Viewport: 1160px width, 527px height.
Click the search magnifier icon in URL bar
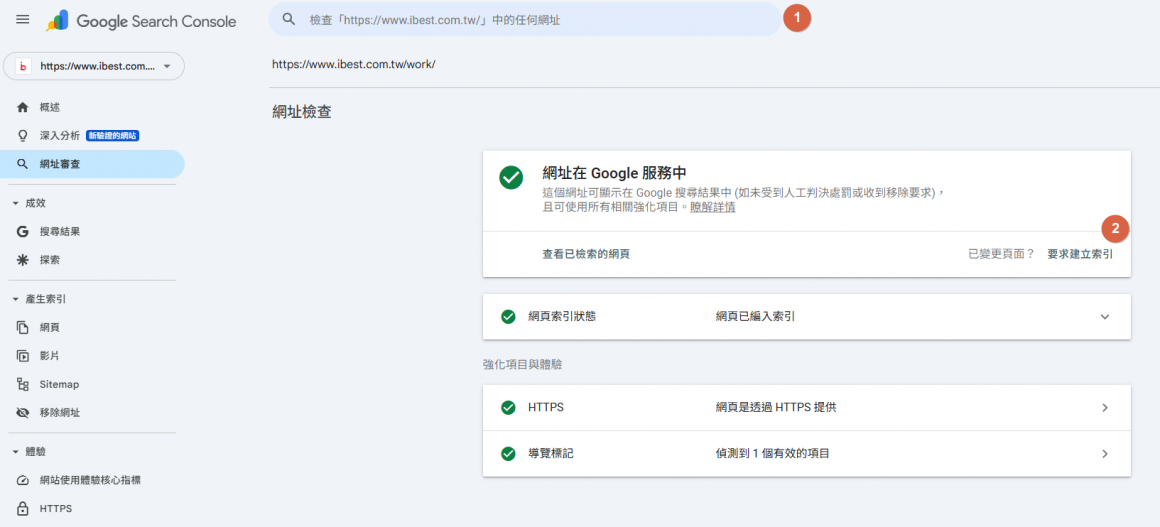[289, 19]
